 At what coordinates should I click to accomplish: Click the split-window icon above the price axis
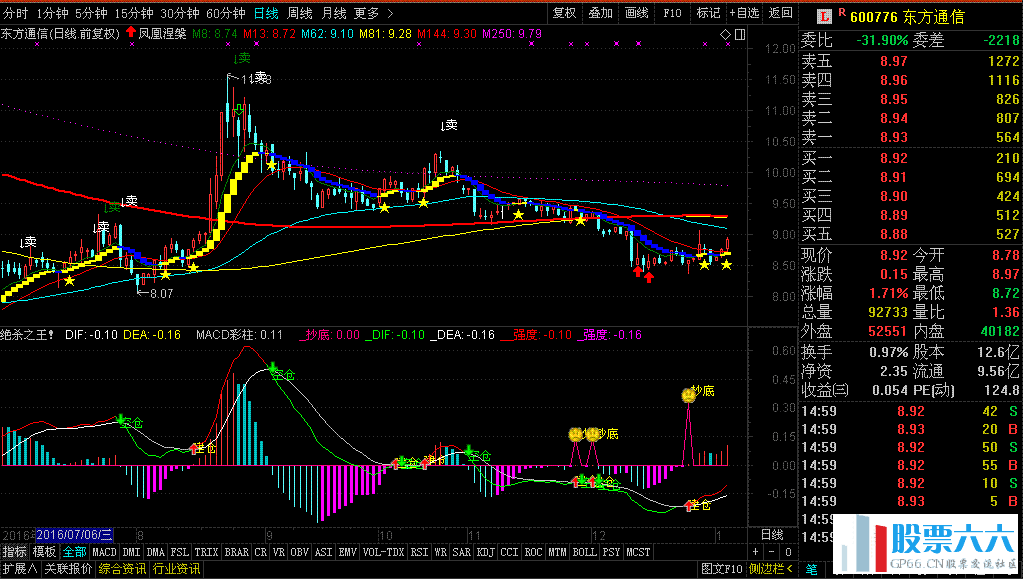739,34
